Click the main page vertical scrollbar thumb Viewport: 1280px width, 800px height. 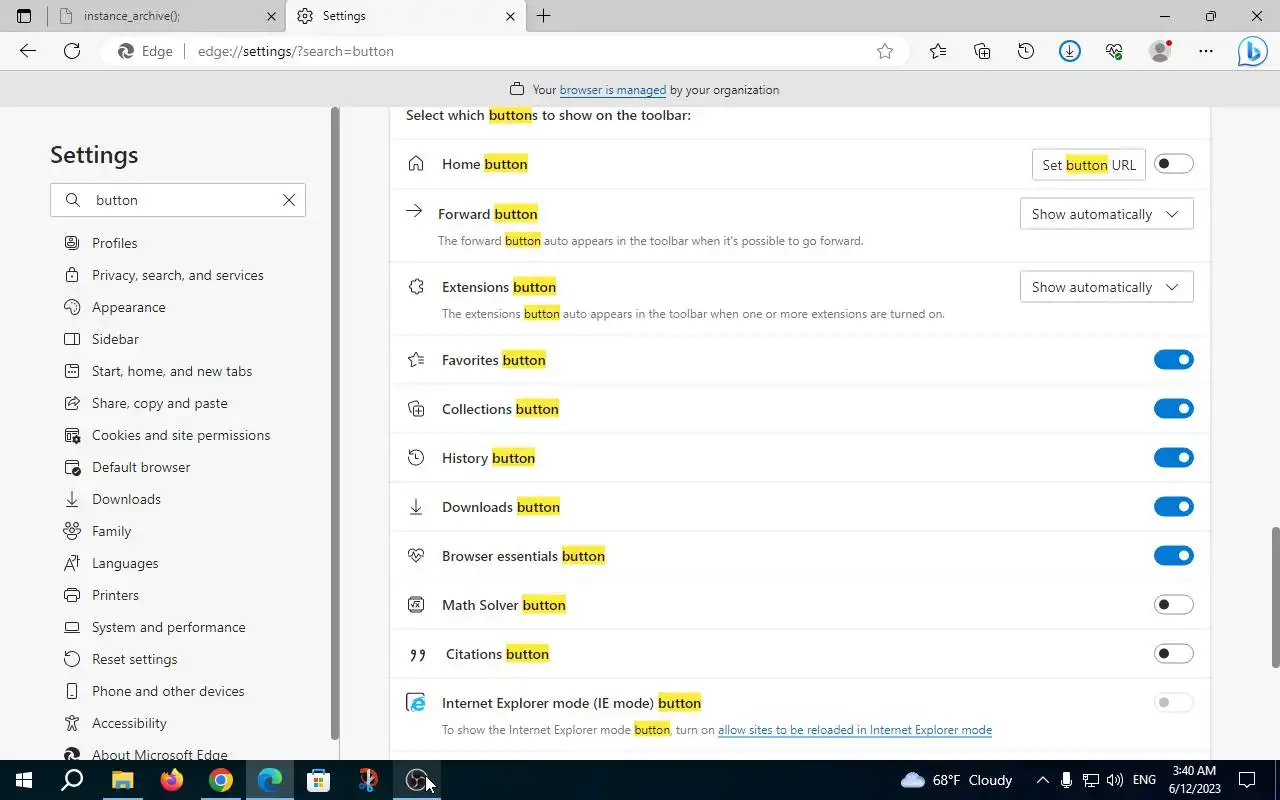point(1275,597)
